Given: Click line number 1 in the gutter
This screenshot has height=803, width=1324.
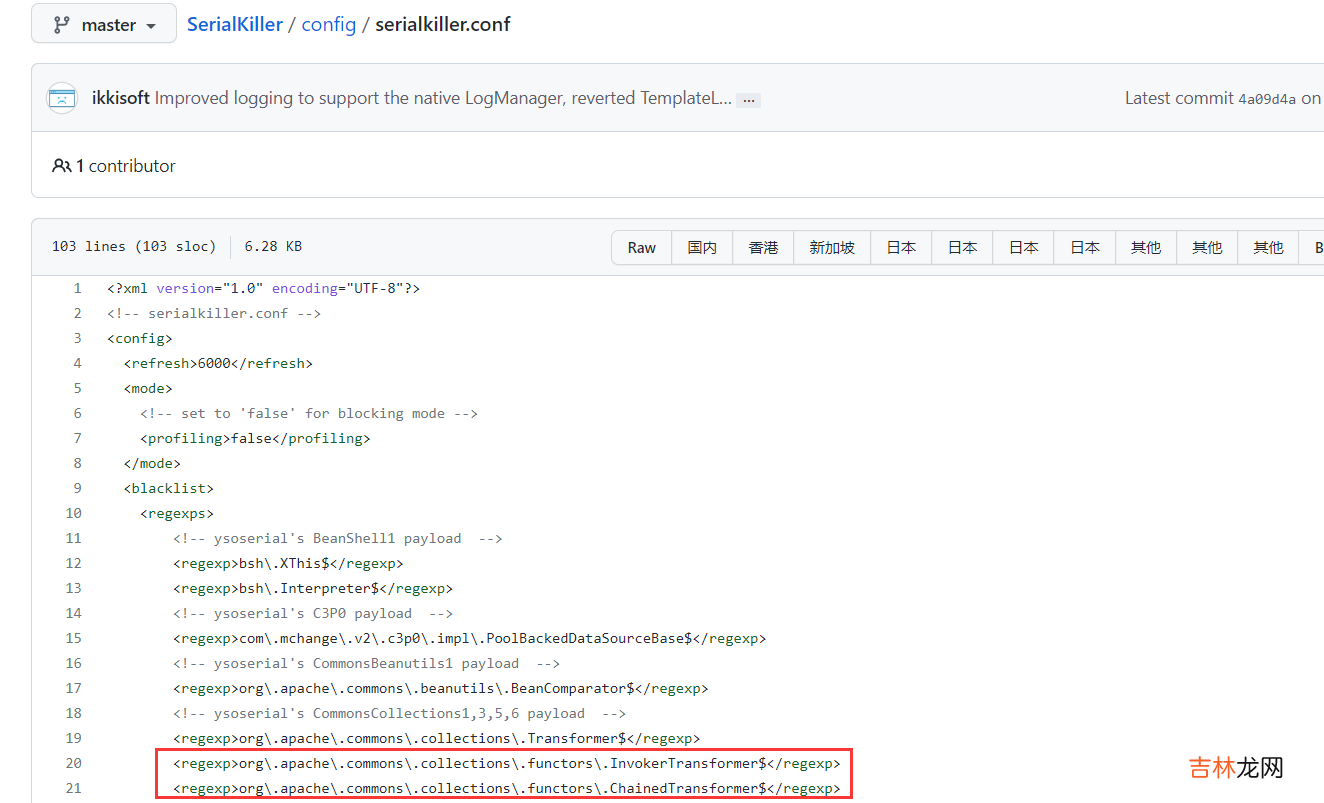Looking at the screenshot, I should (77, 288).
